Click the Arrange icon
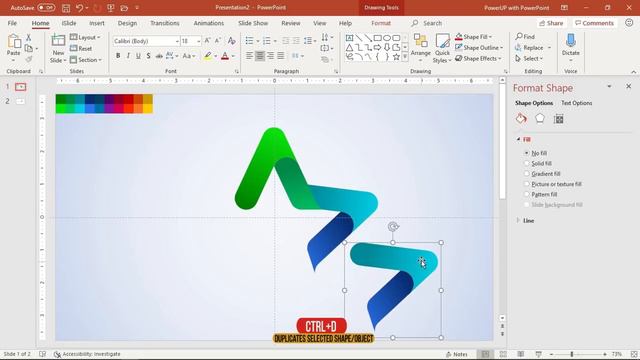 420,40
